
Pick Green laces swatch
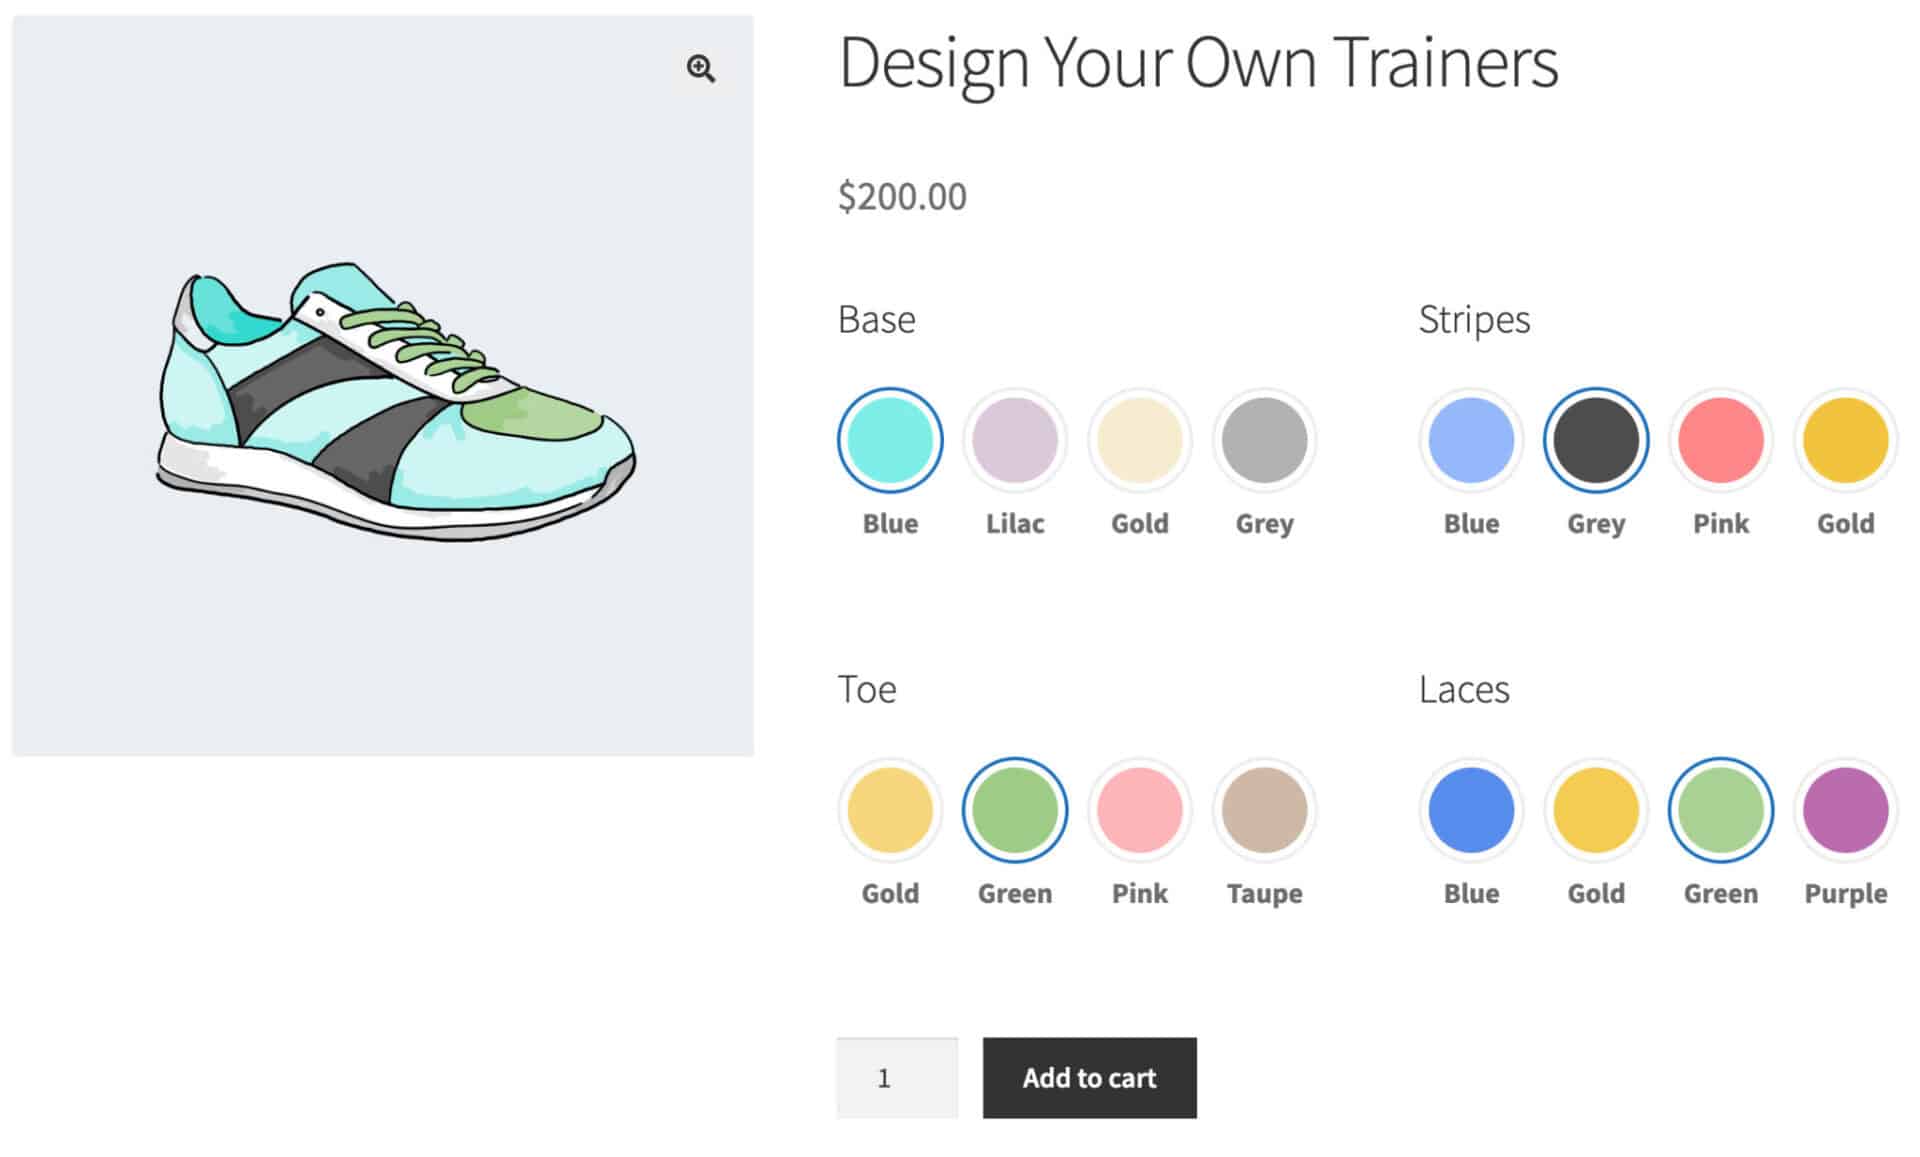pos(1720,810)
